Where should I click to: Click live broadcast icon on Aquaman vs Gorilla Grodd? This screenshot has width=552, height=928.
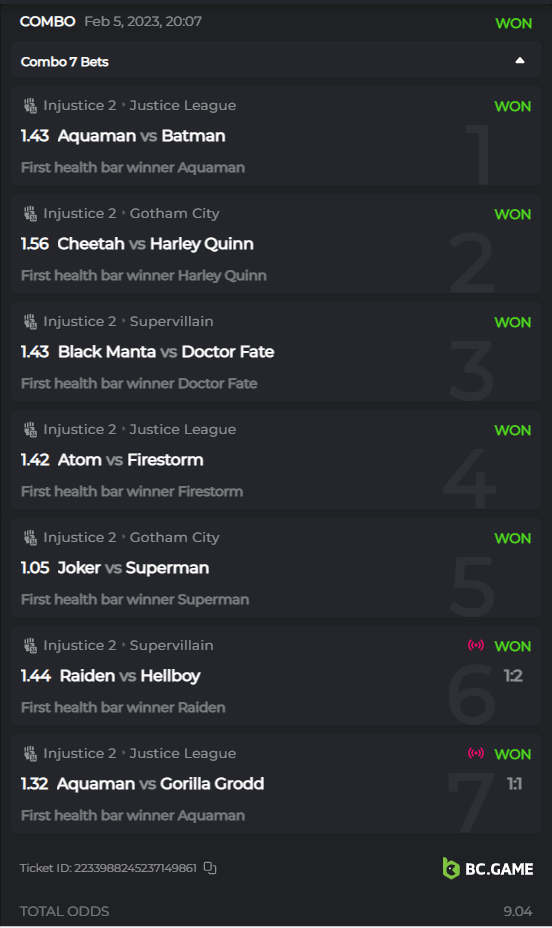click(476, 753)
